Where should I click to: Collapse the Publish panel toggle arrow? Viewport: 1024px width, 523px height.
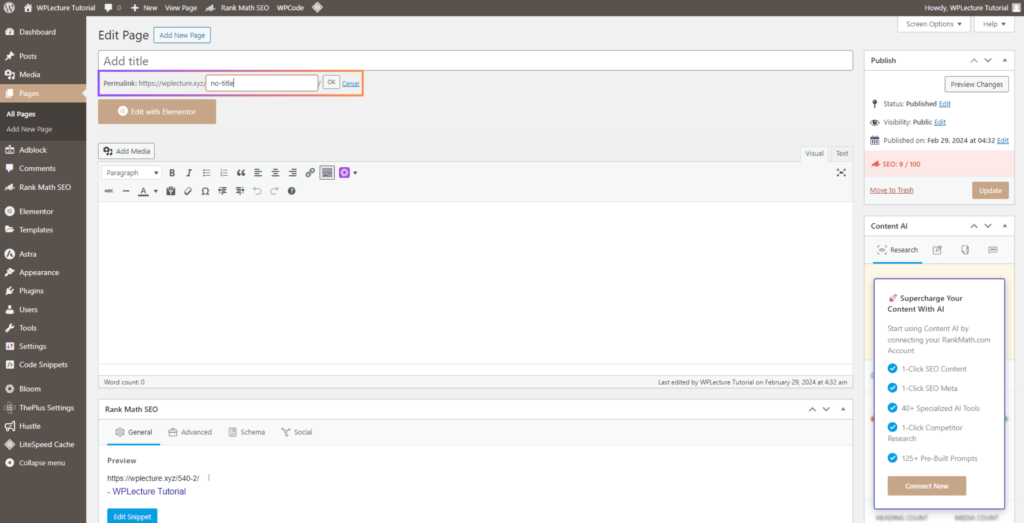click(1004, 60)
